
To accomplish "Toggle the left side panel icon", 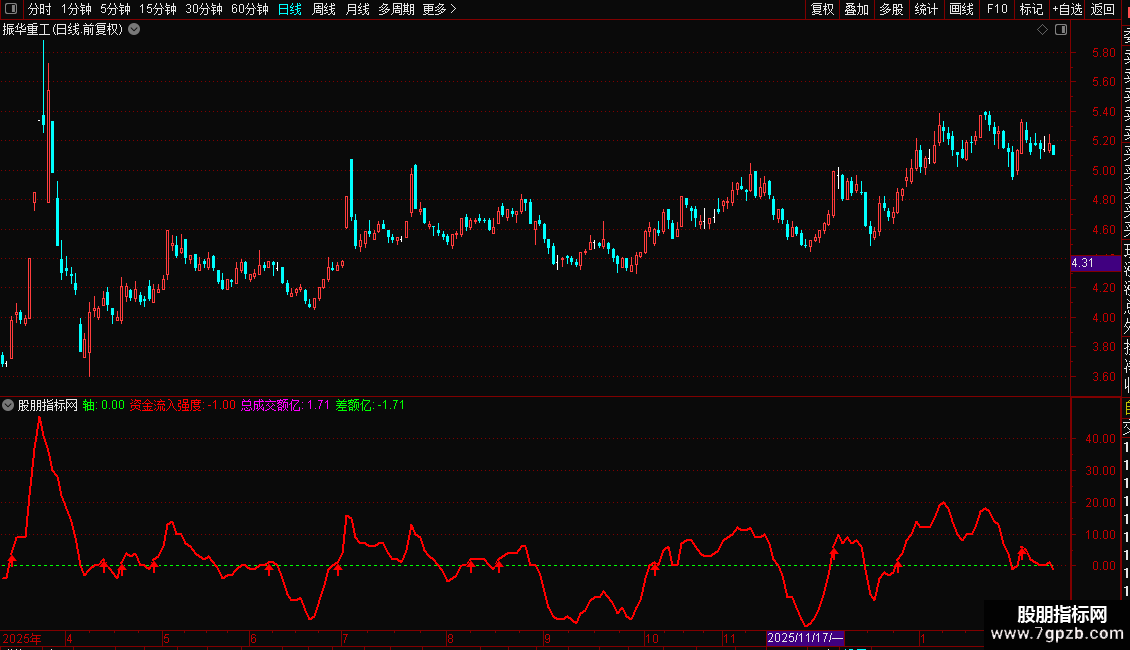I will 11,9.
